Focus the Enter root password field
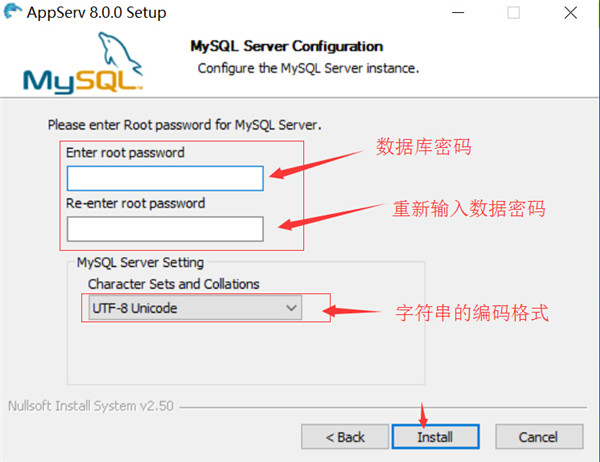The height and width of the screenshot is (462, 600). pos(165,178)
